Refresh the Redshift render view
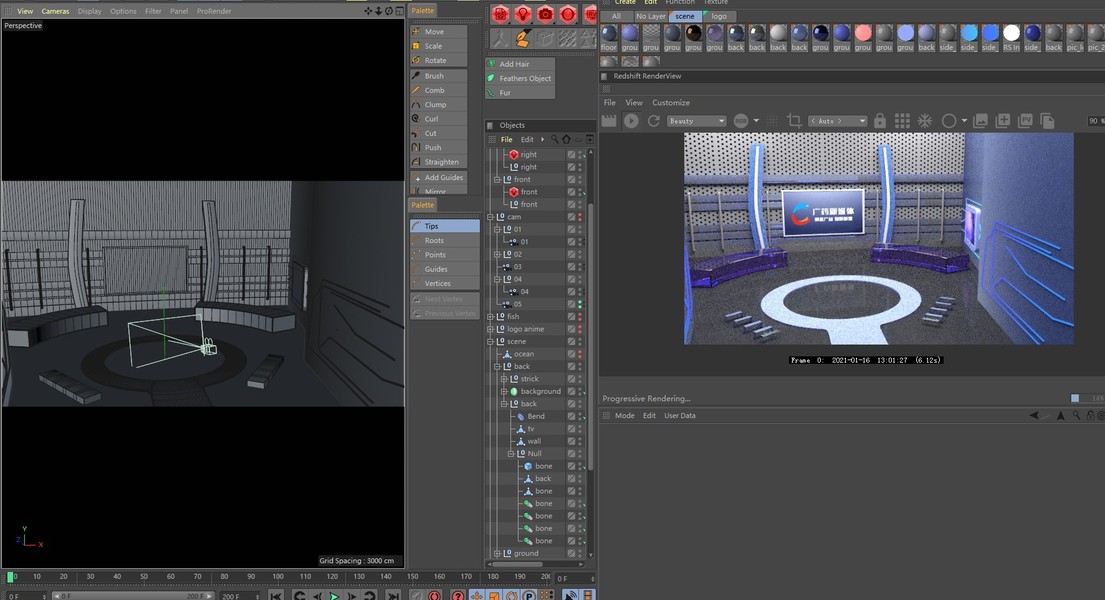 [653, 121]
